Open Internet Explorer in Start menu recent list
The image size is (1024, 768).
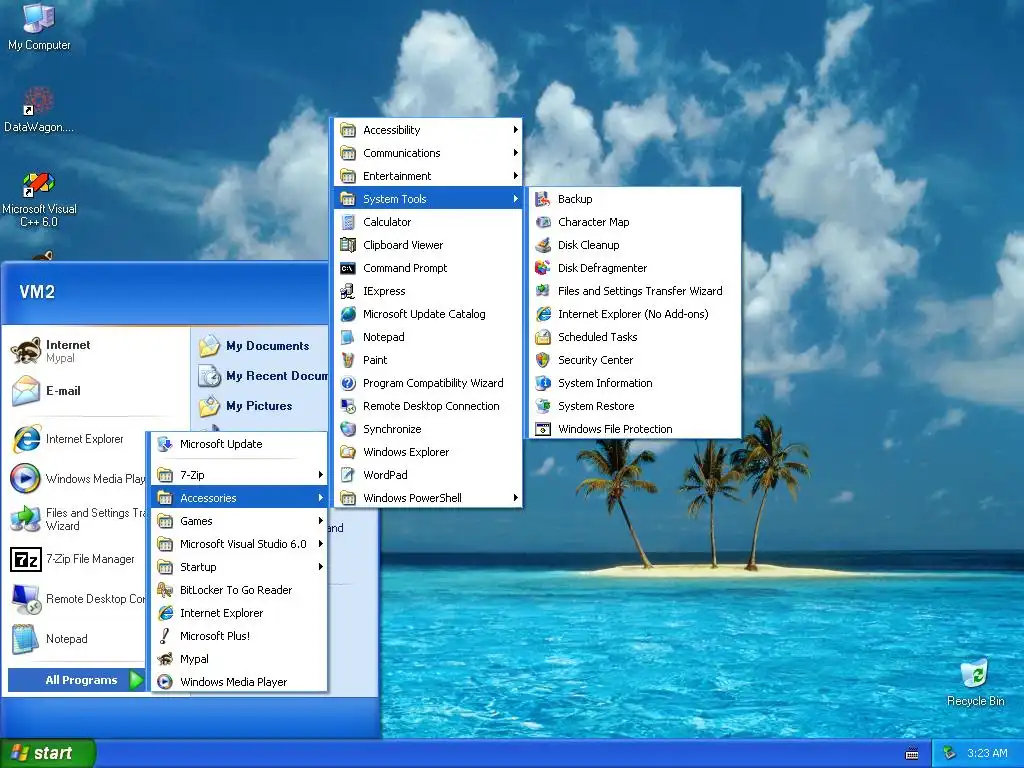(76, 440)
